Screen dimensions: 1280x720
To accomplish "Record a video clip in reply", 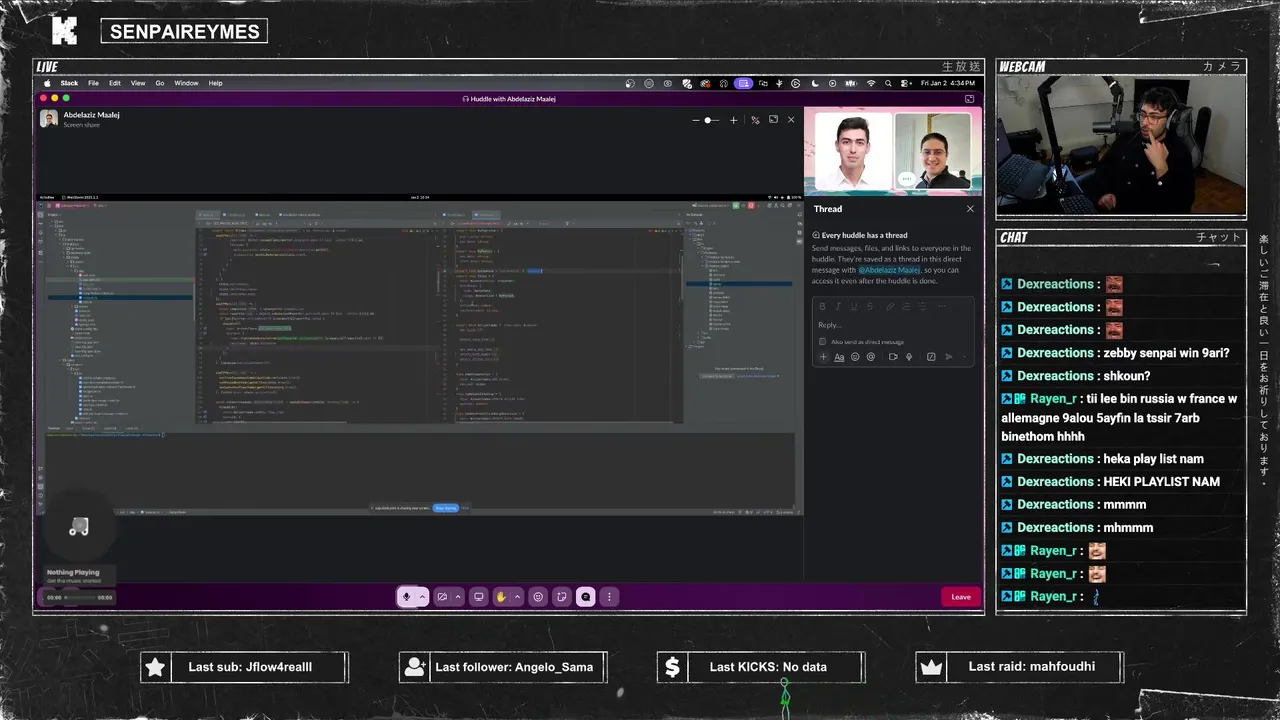I will pos(893,357).
